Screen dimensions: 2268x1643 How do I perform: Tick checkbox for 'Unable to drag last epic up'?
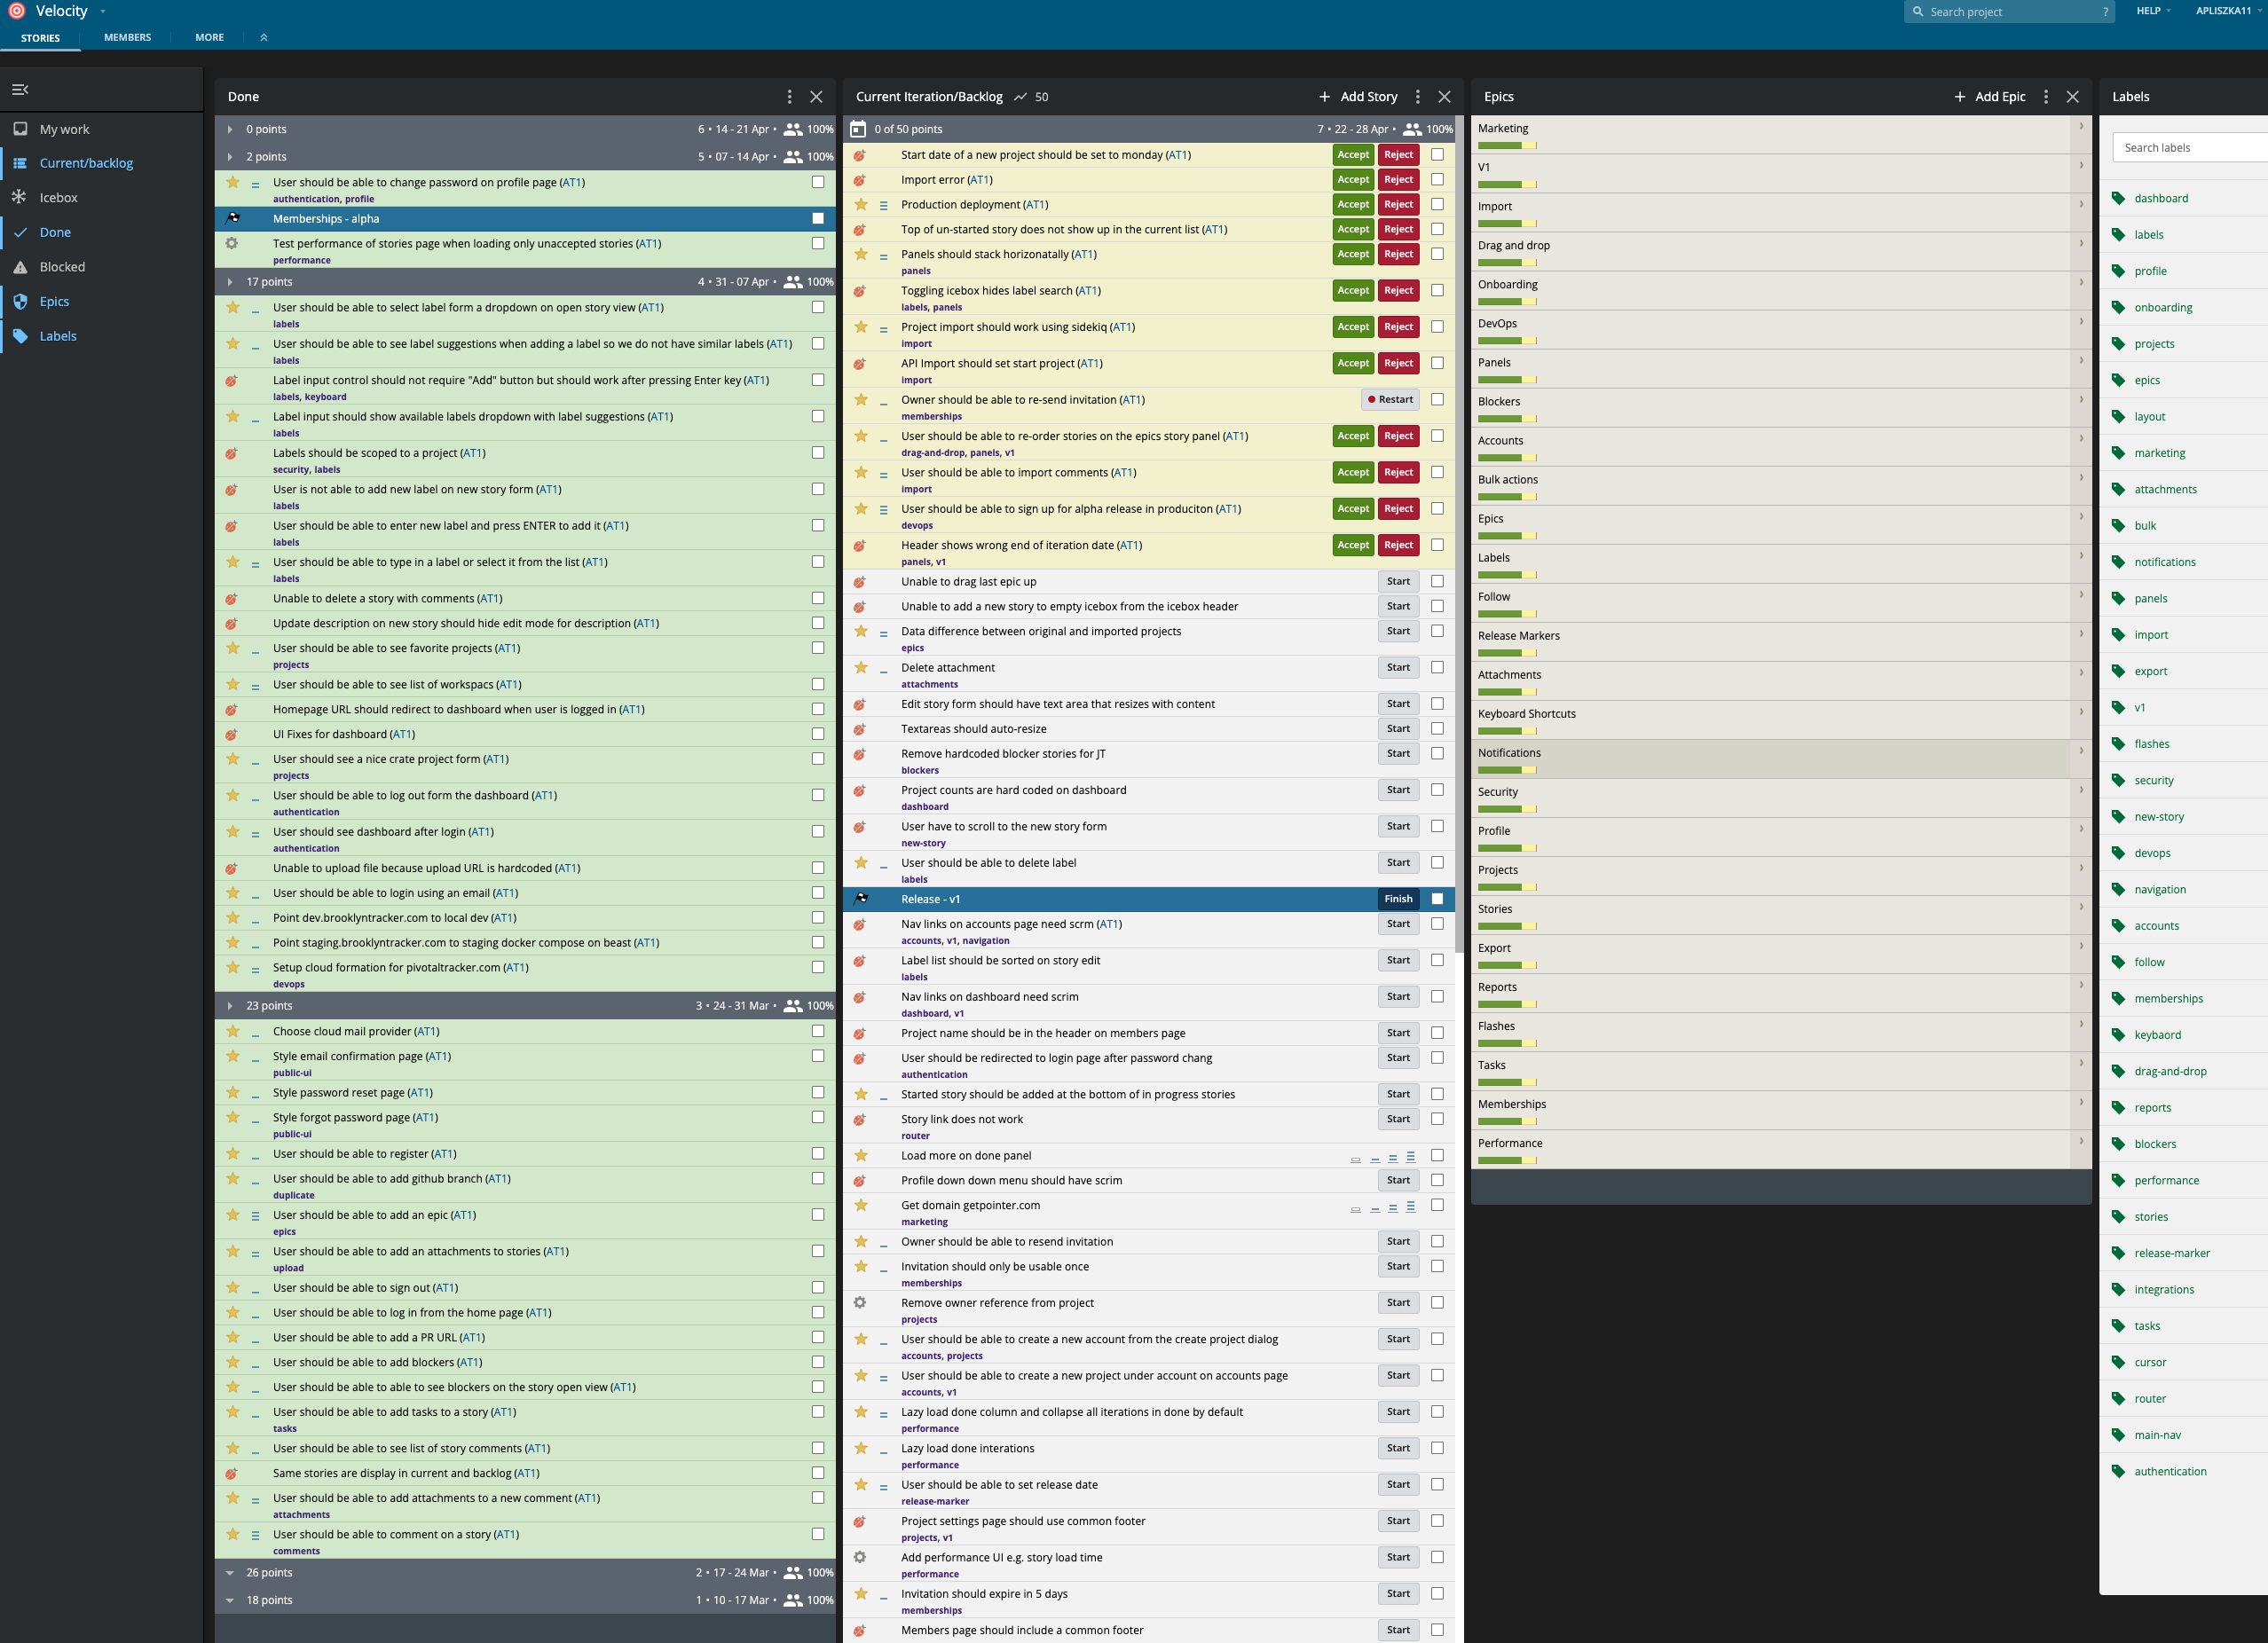tap(1437, 582)
